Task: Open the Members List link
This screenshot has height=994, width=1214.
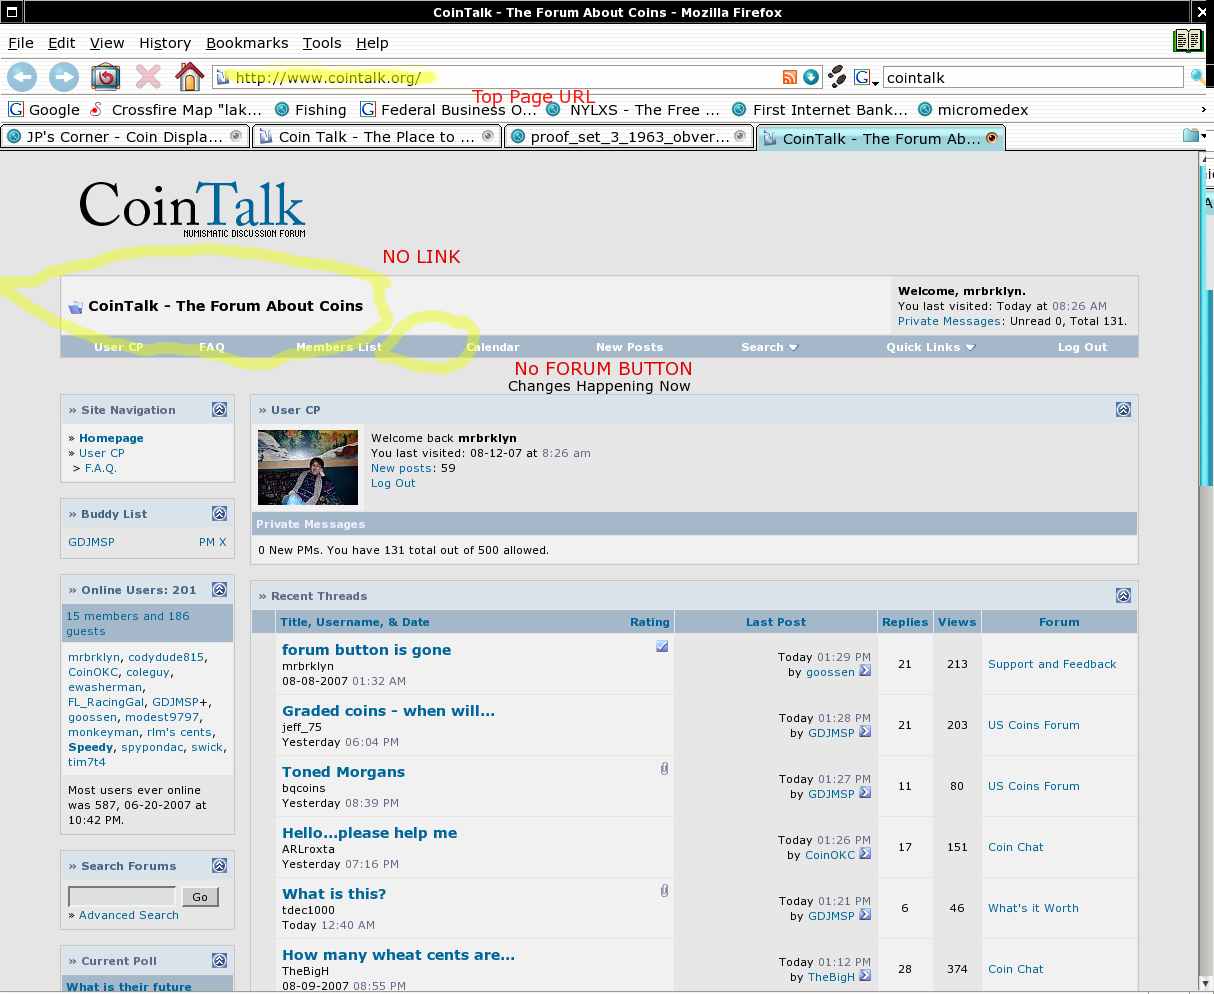Action: click(x=339, y=347)
